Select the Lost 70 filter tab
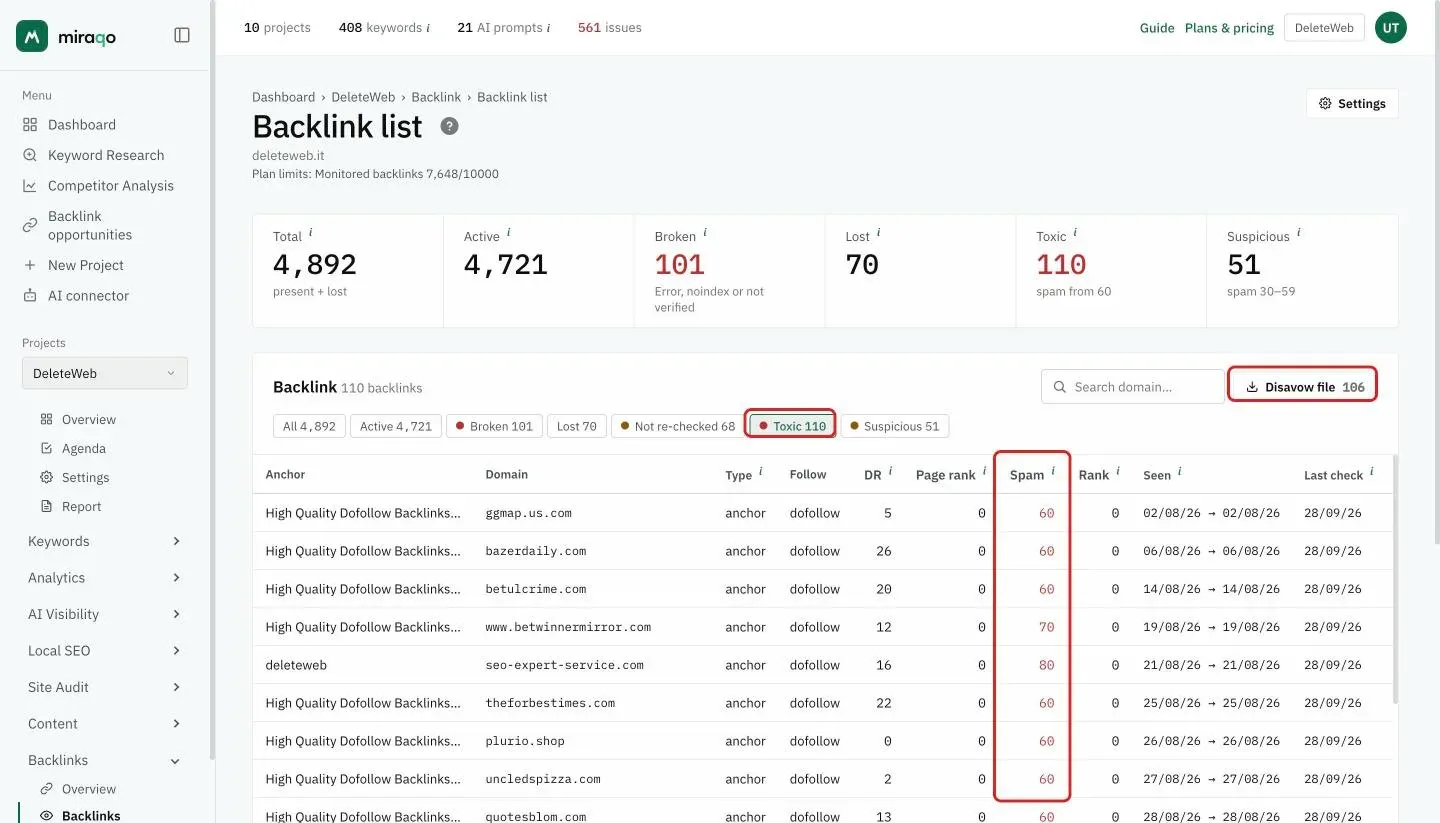This screenshot has width=1440, height=823. pos(576,426)
